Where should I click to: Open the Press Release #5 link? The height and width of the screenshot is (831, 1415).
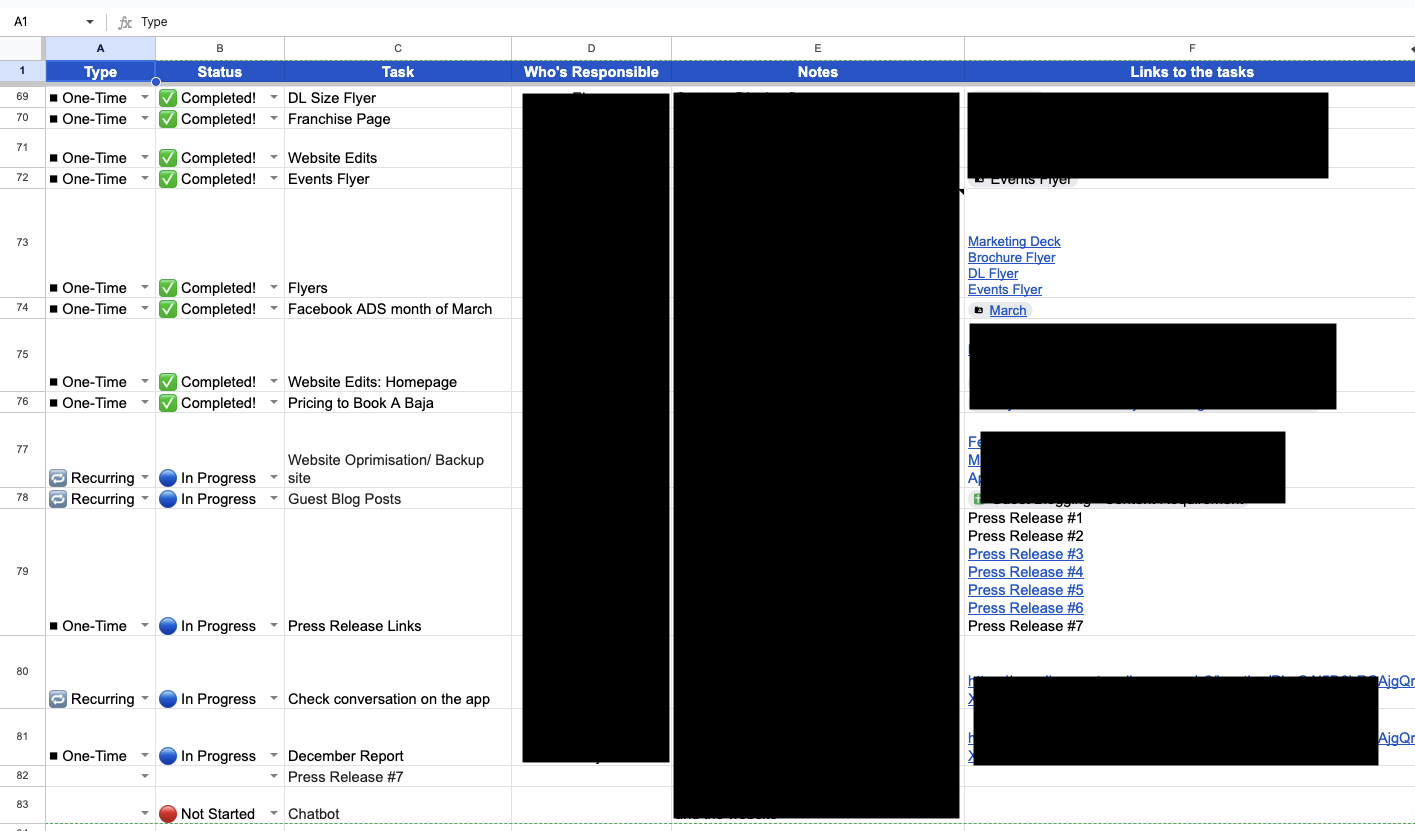tap(1025, 590)
